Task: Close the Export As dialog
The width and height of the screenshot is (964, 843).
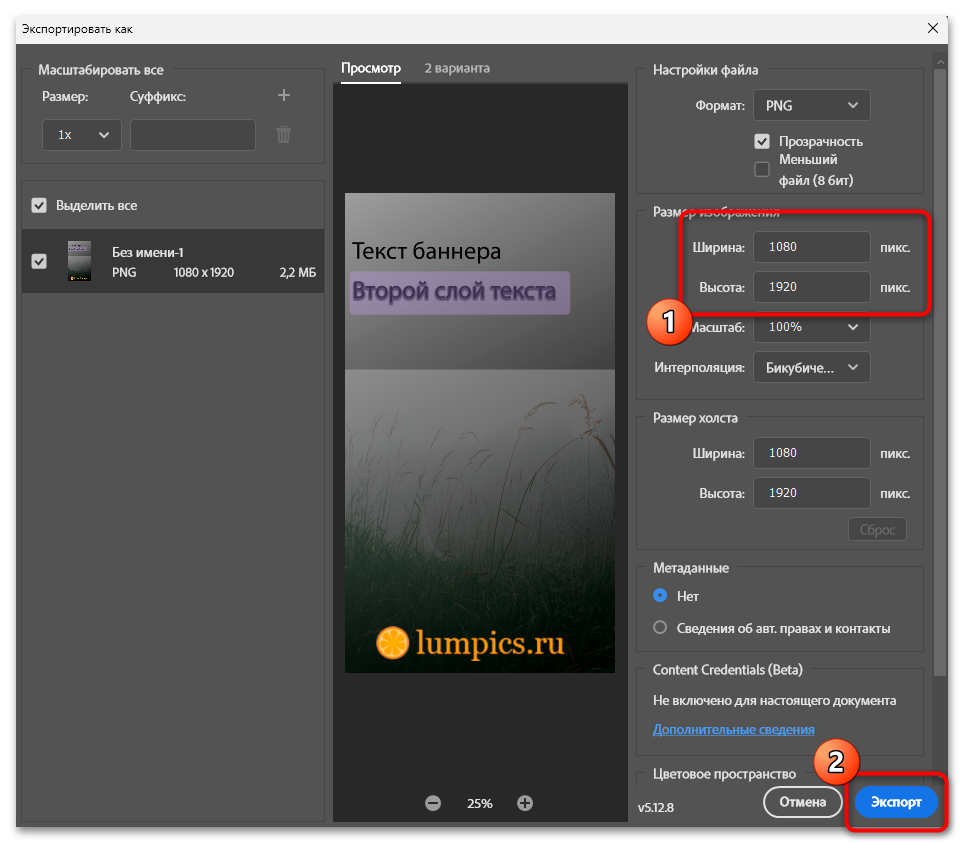Action: pyautogui.click(x=933, y=28)
